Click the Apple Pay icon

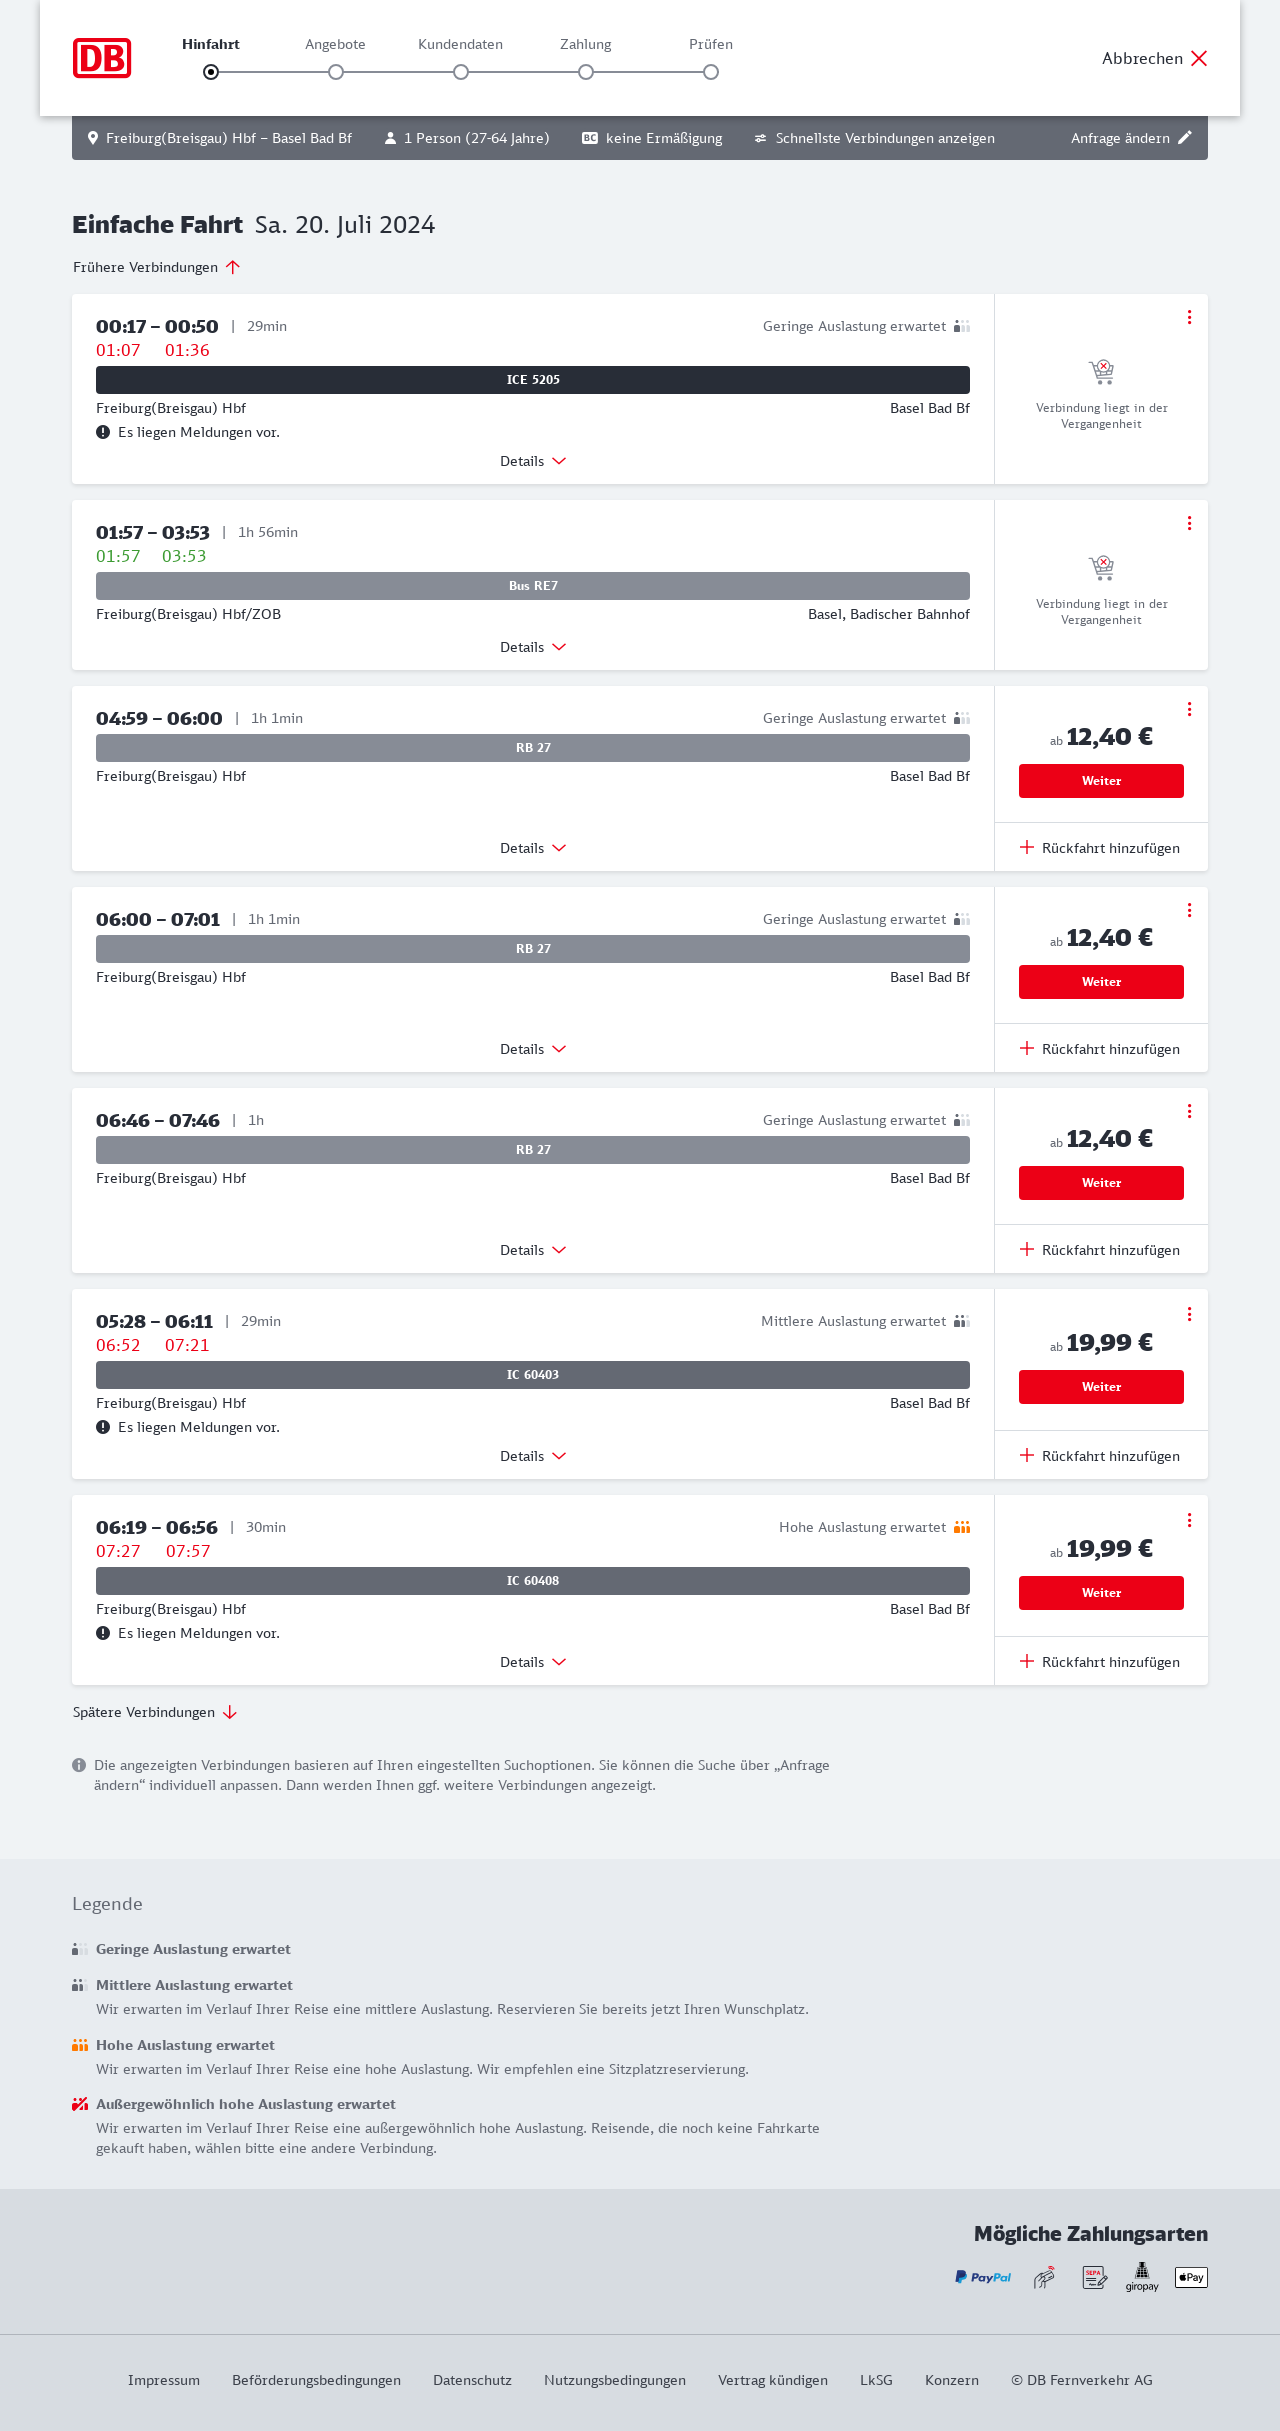(x=1191, y=2277)
